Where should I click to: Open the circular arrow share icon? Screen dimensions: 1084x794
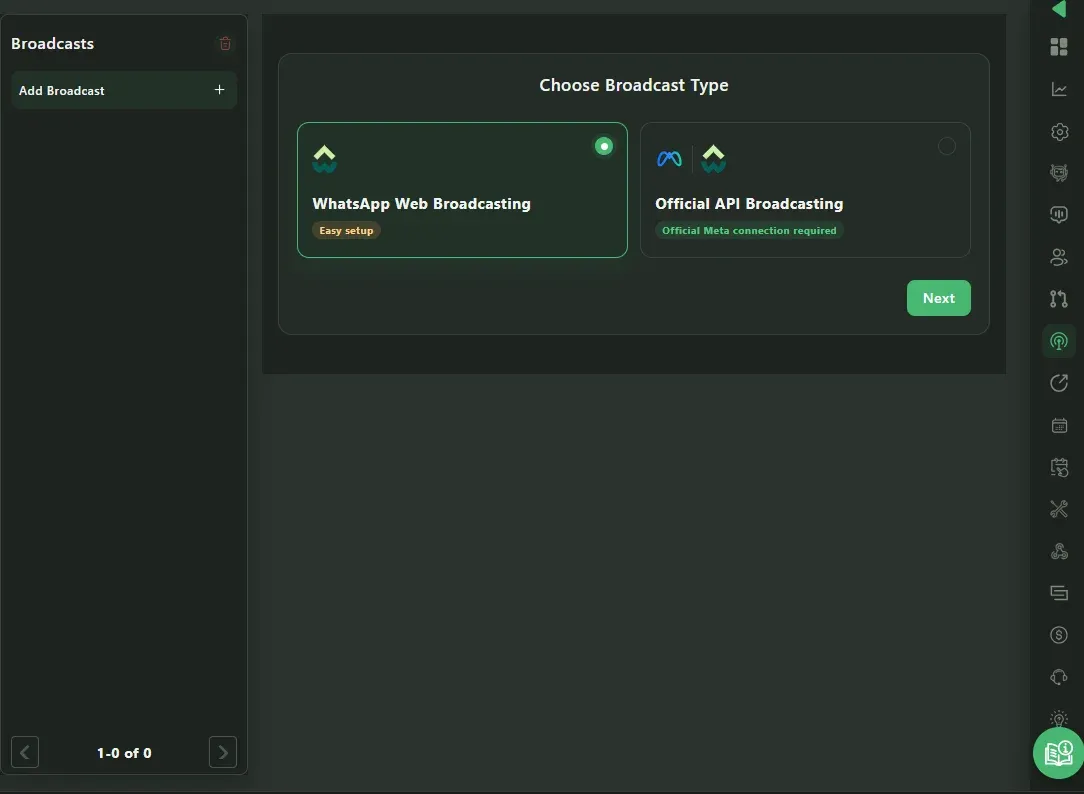(x=1058, y=383)
